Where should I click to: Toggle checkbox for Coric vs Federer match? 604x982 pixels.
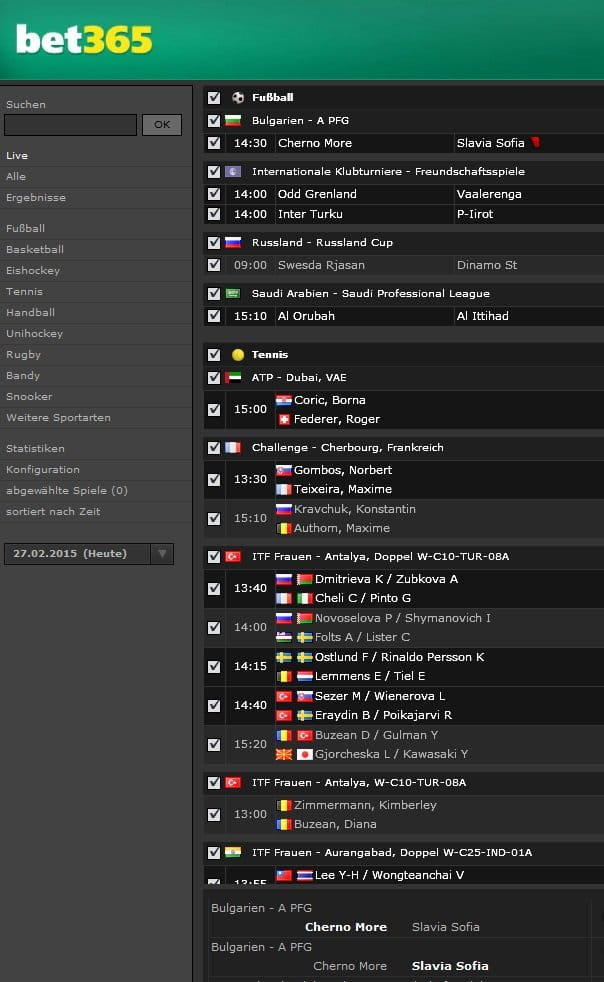pos(214,410)
